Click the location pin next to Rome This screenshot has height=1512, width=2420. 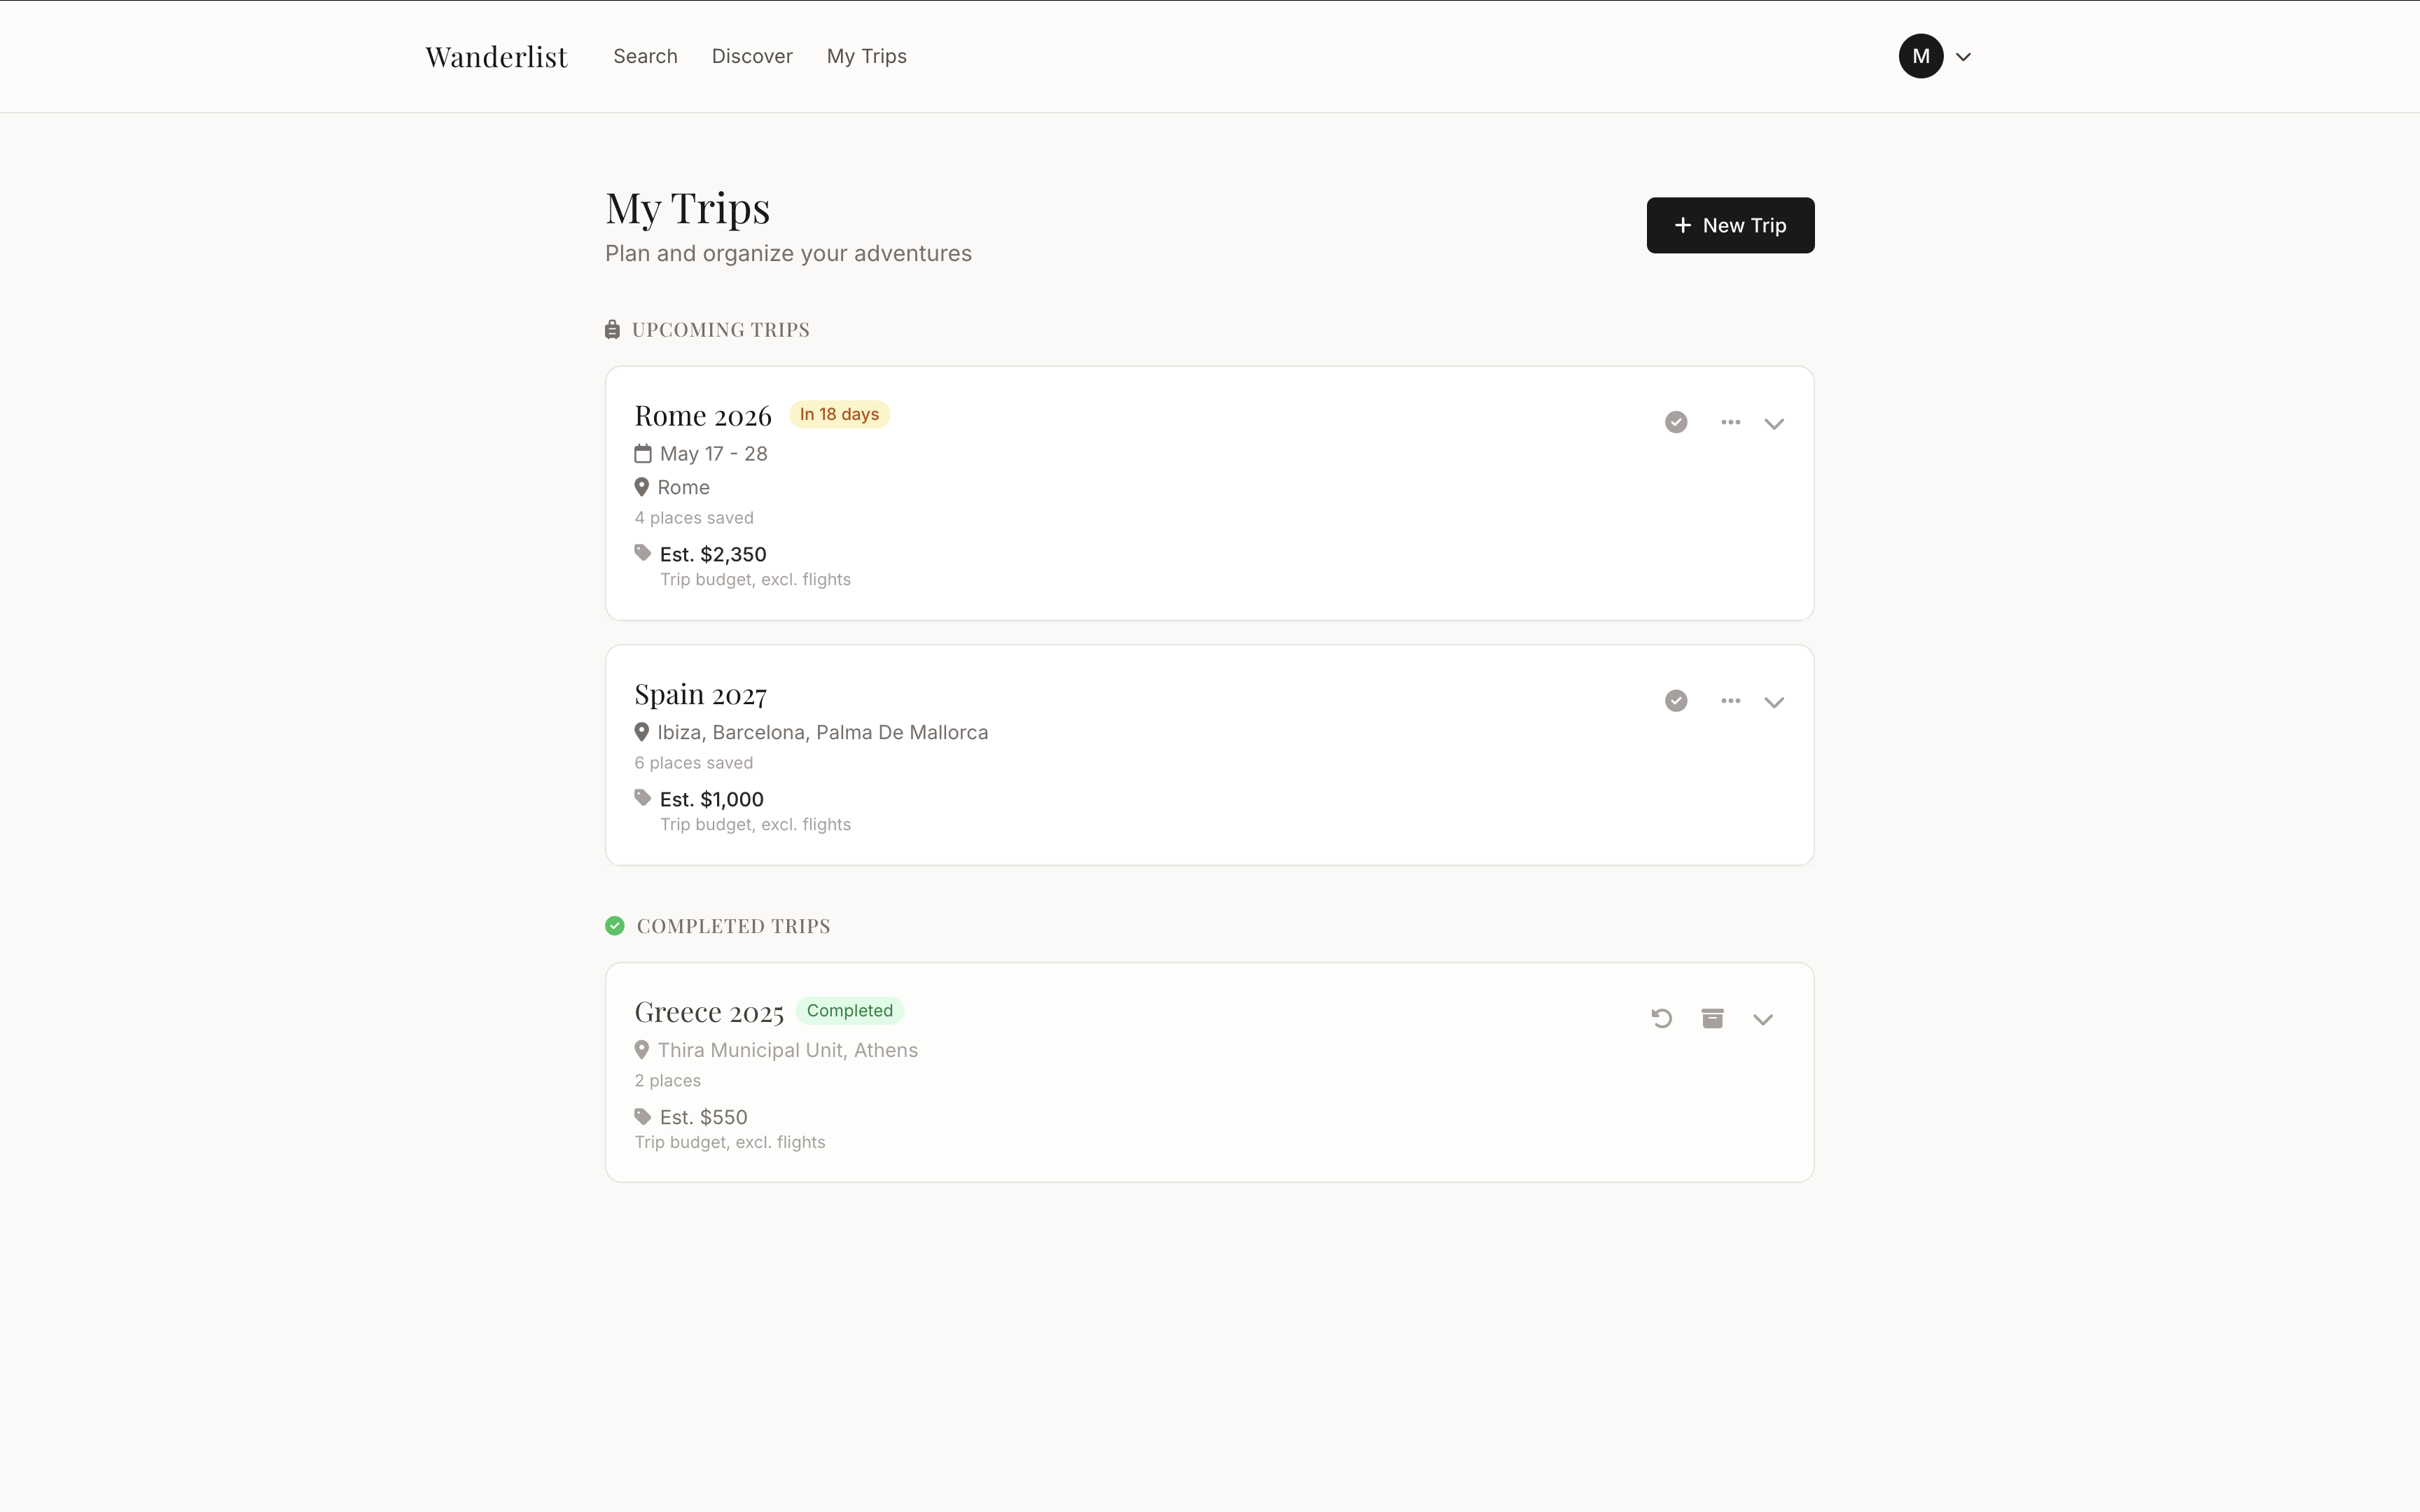(642, 487)
